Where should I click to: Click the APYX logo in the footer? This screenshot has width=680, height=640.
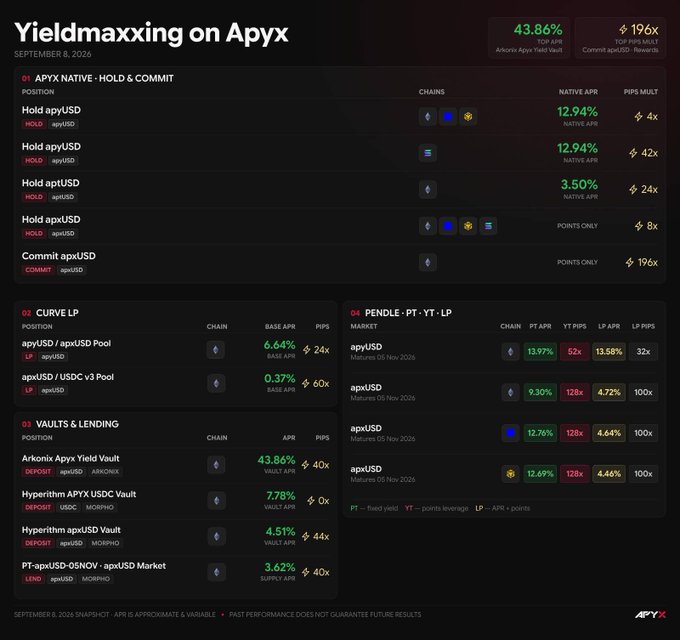tap(650, 614)
